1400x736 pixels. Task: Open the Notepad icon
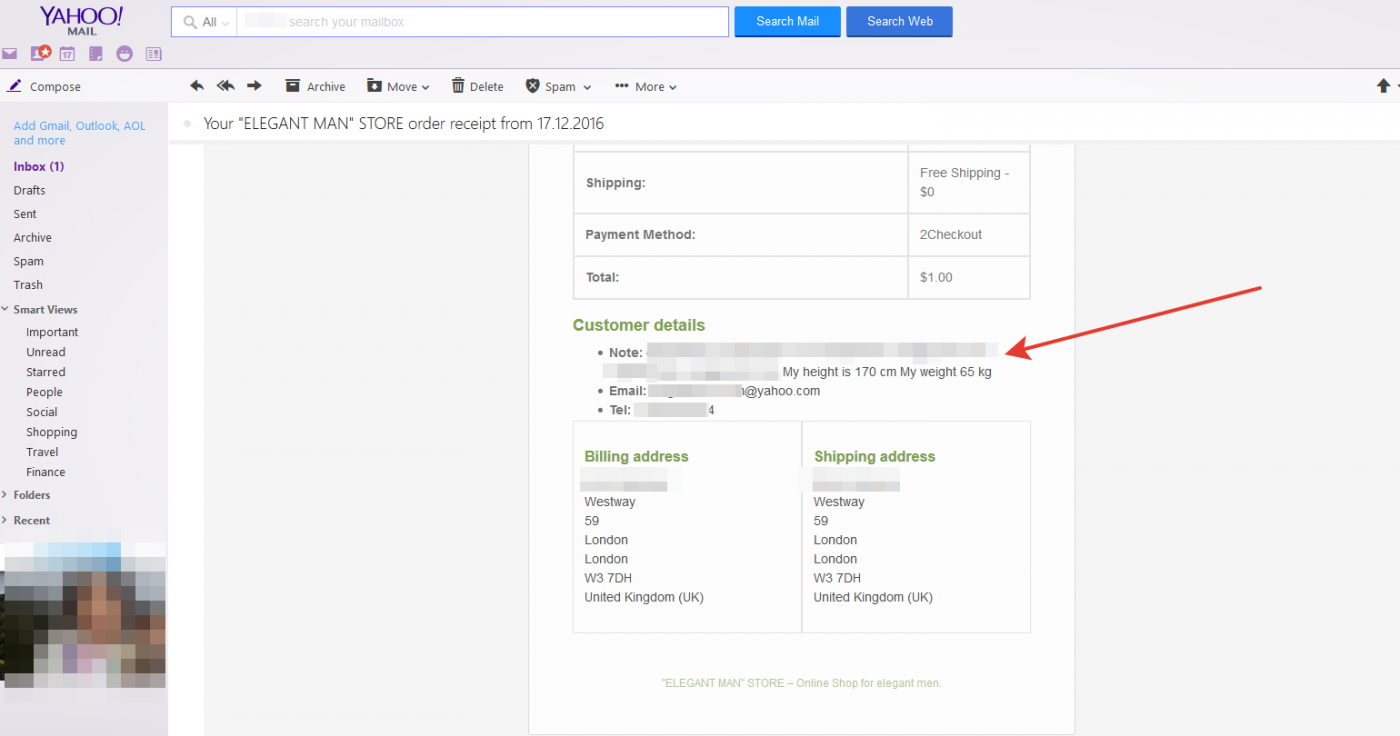(96, 54)
